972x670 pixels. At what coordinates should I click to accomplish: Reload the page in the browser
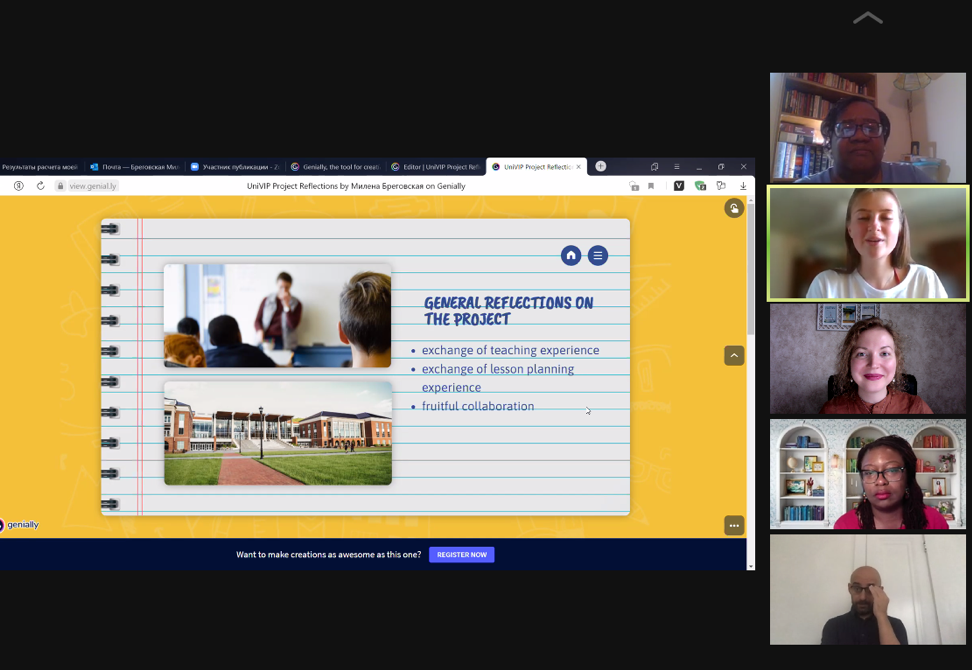[x=40, y=186]
